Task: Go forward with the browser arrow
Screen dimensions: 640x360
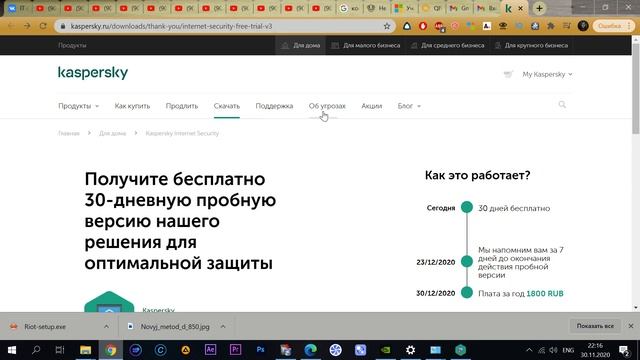Action: (27, 26)
